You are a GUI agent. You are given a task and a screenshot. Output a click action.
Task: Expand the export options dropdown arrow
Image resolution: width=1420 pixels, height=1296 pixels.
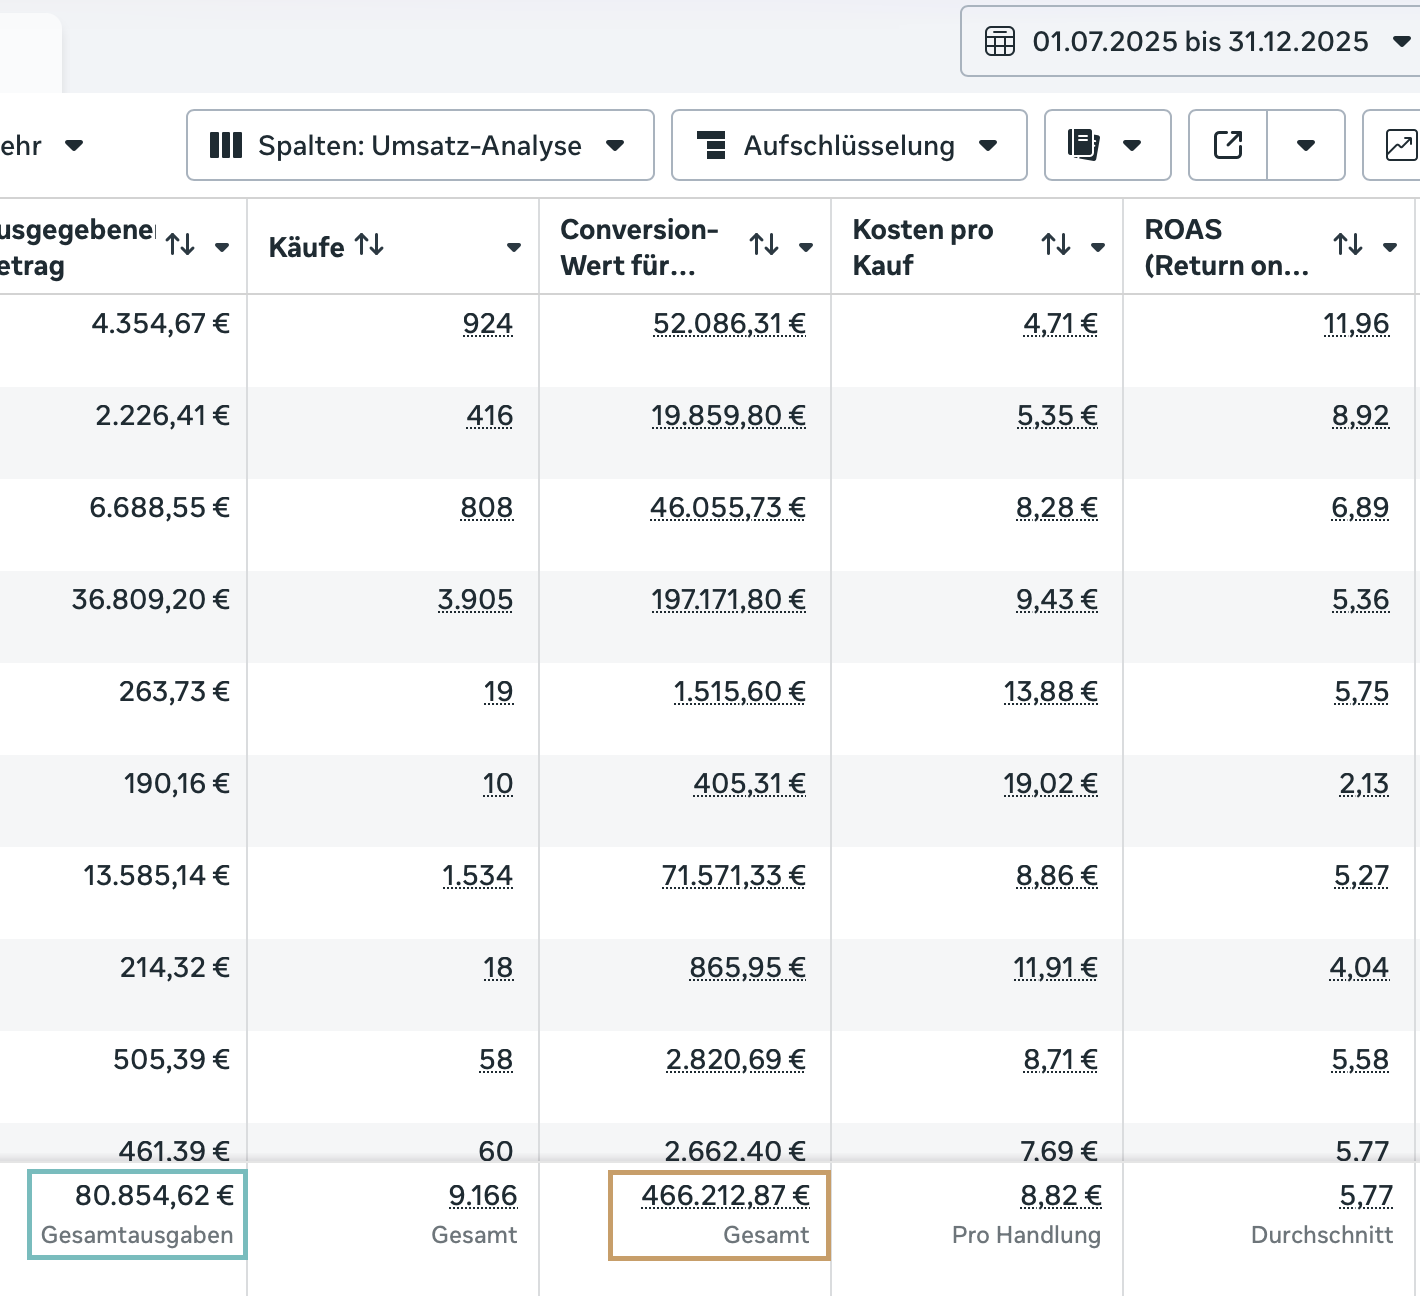tap(1305, 146)
